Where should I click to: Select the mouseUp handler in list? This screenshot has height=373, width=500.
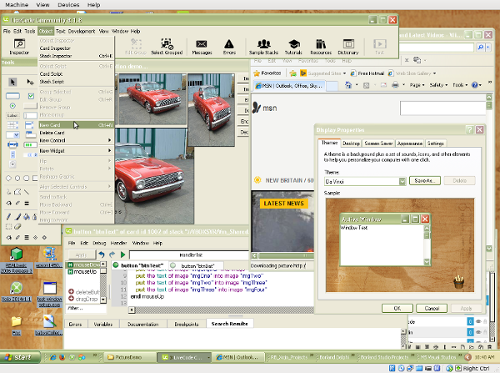[83, 272]
